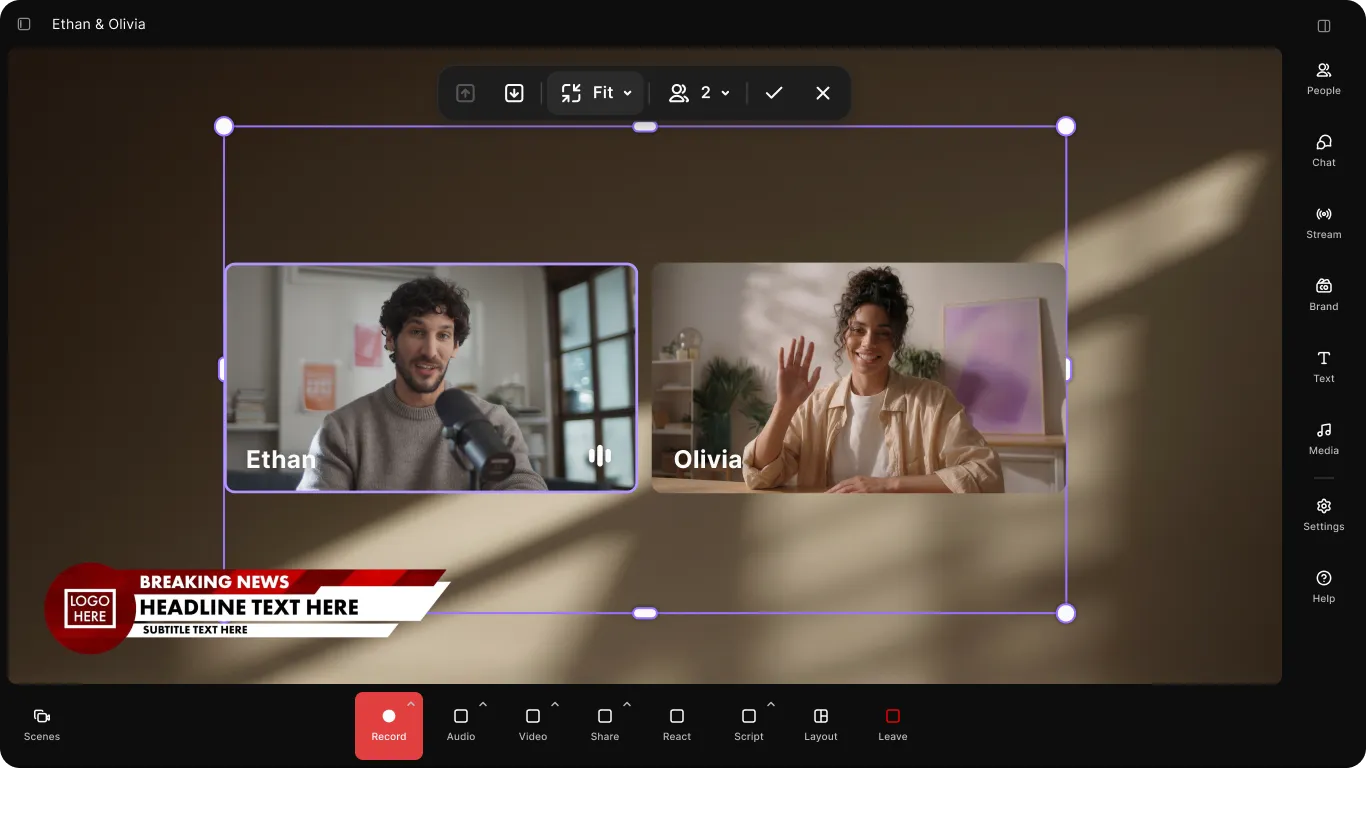This screenshot has height=827, width=1366.
Task: Expand the Script options caret
Action: point(771,704)
